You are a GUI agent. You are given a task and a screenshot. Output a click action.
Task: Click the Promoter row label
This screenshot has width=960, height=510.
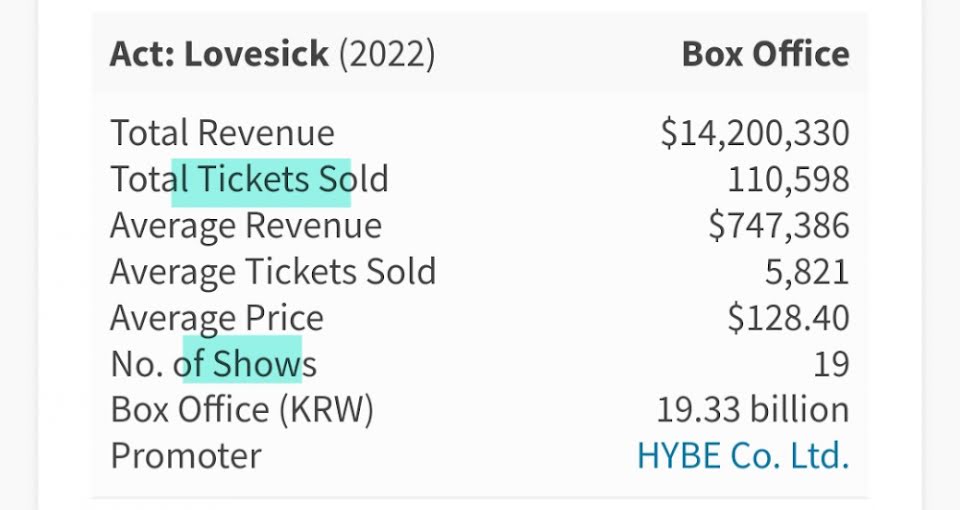[x=186, y=456]
